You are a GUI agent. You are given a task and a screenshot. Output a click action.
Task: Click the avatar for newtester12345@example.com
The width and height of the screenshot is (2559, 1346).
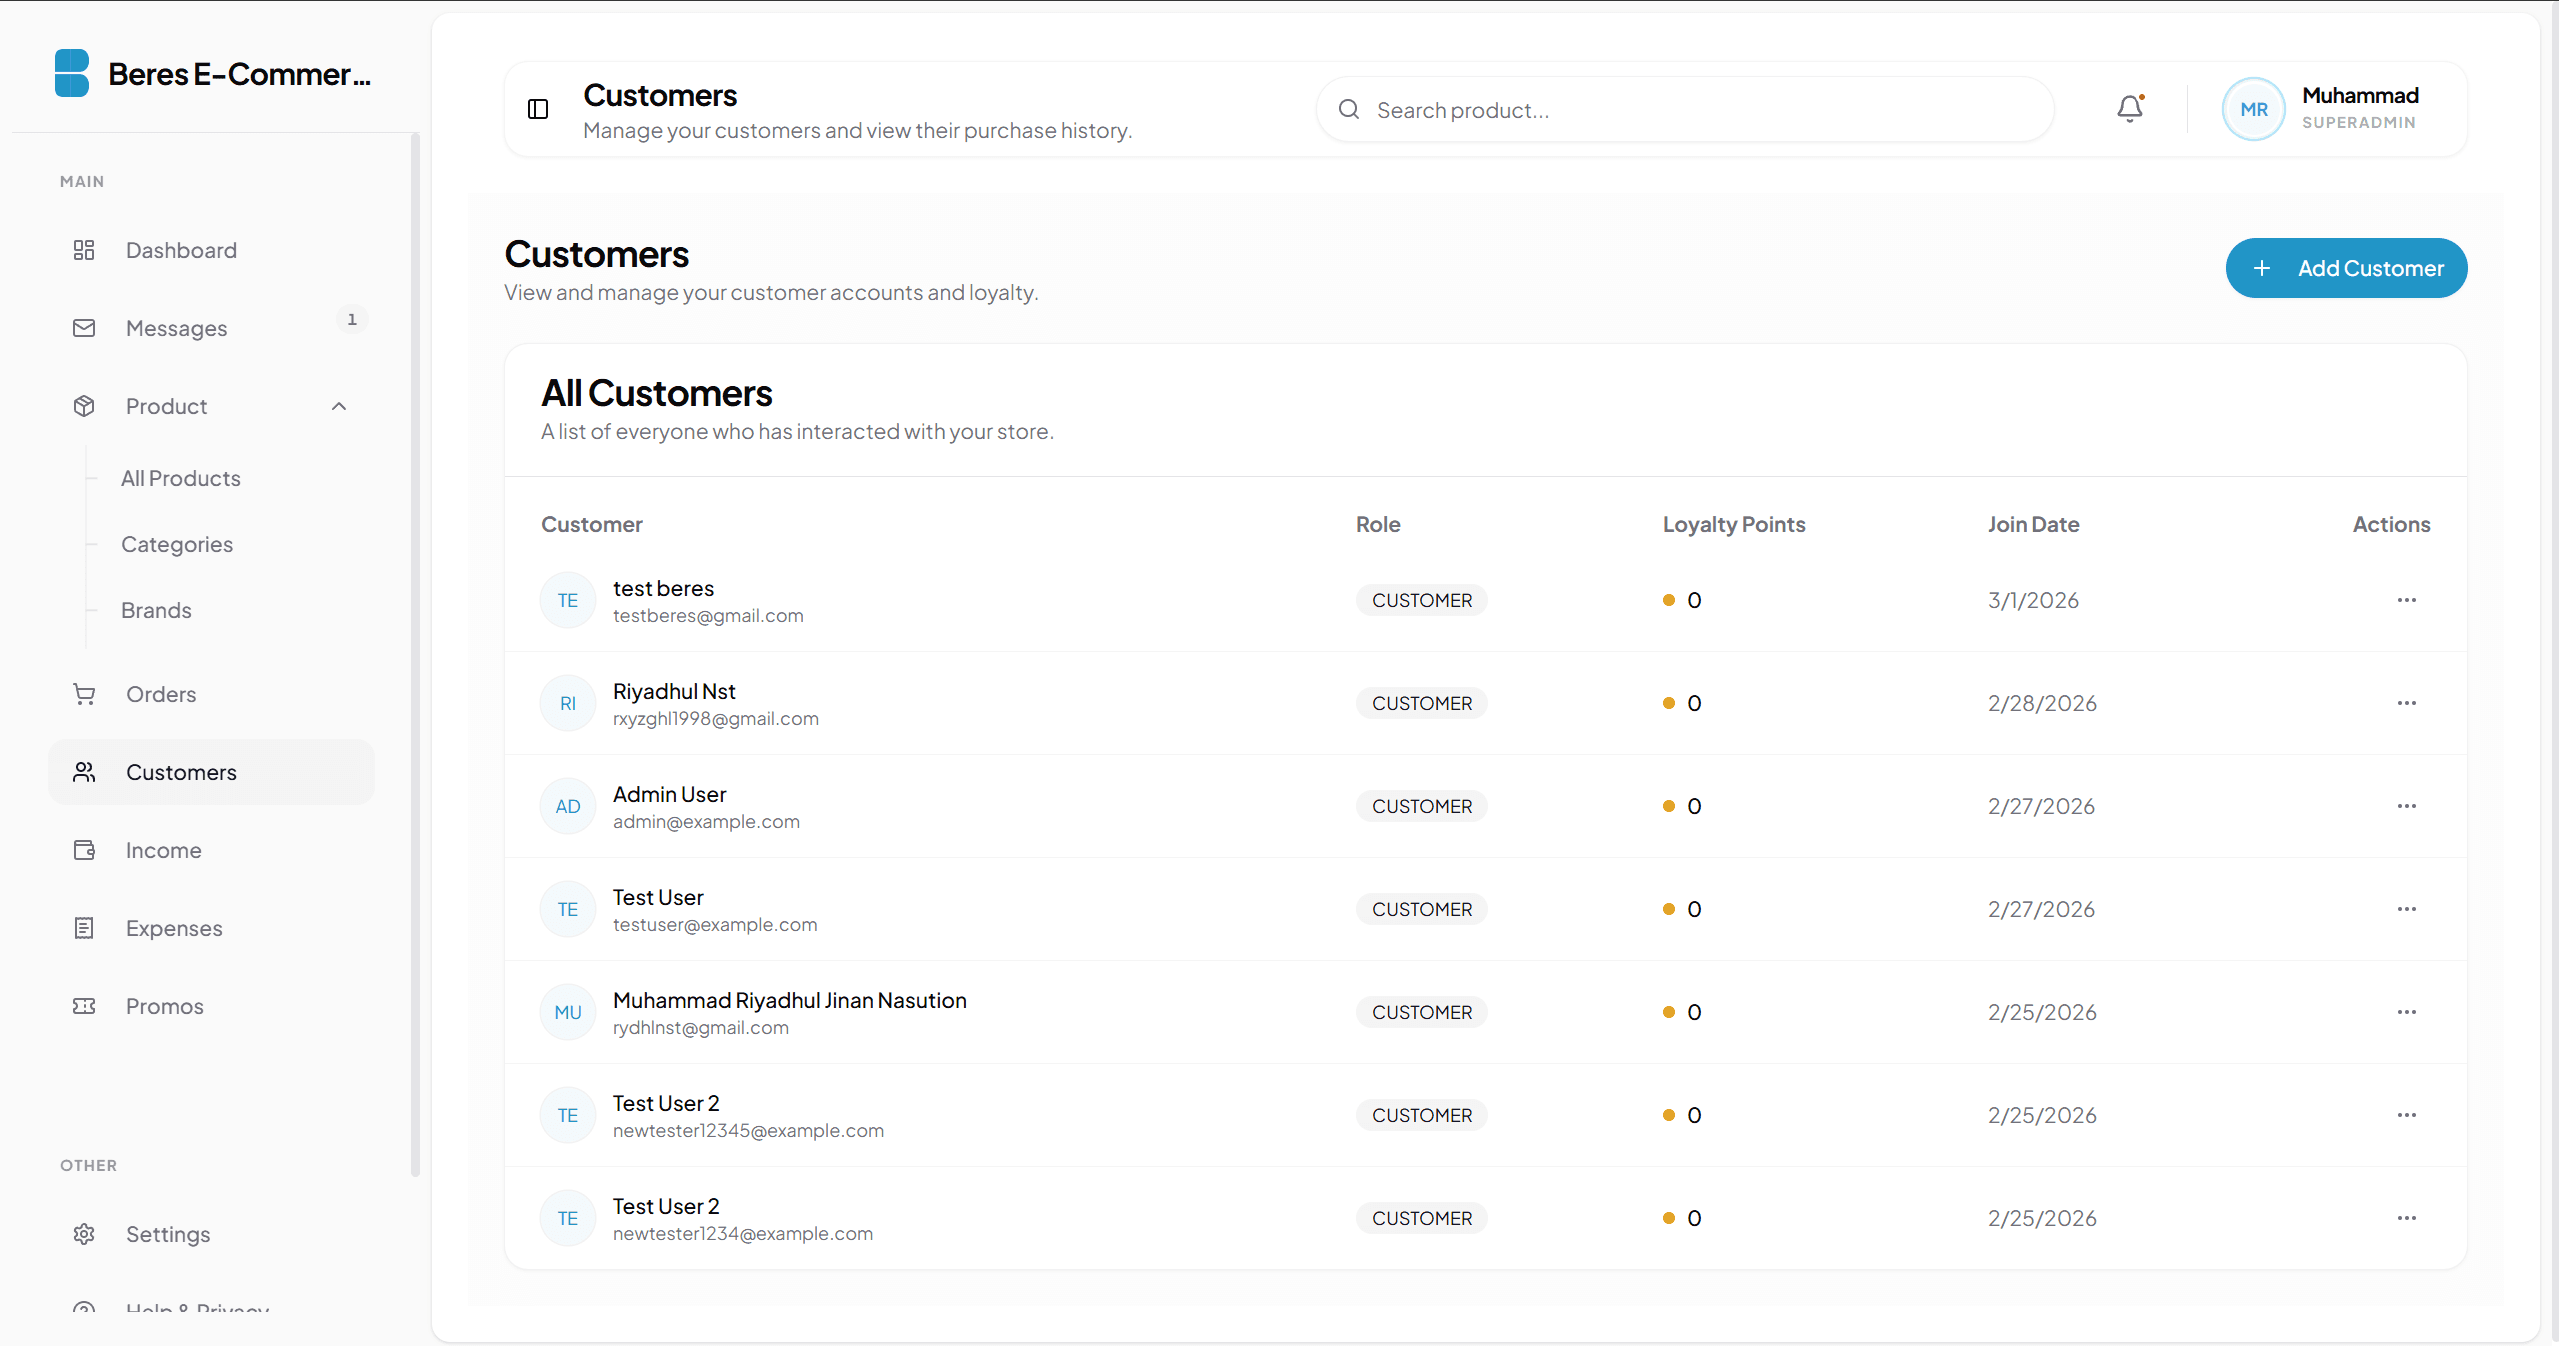(x=568, y=1115)
